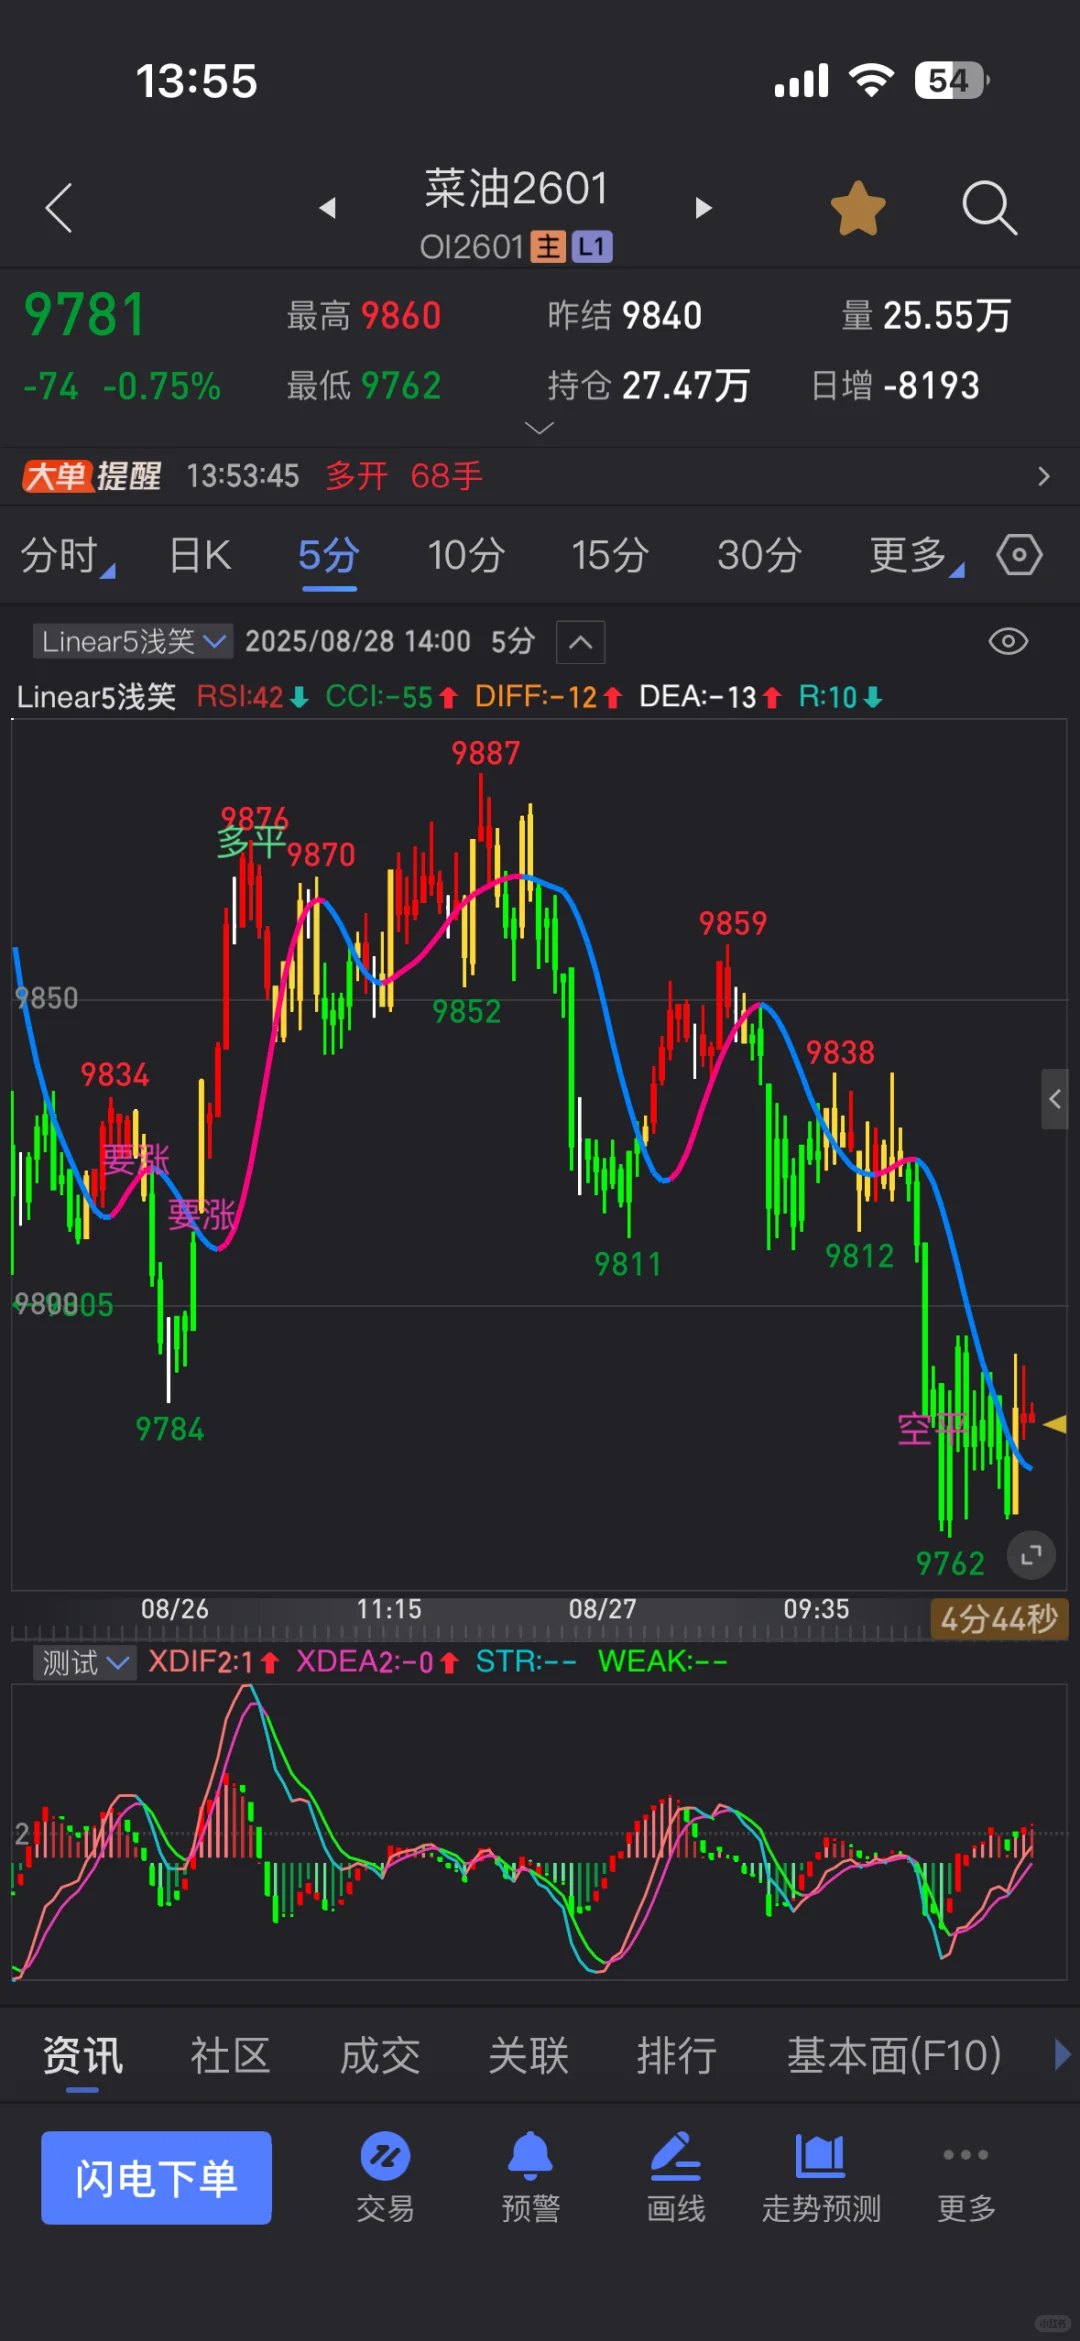
Task: Tap the 闪电下单 button
Action: (156, 2178)
